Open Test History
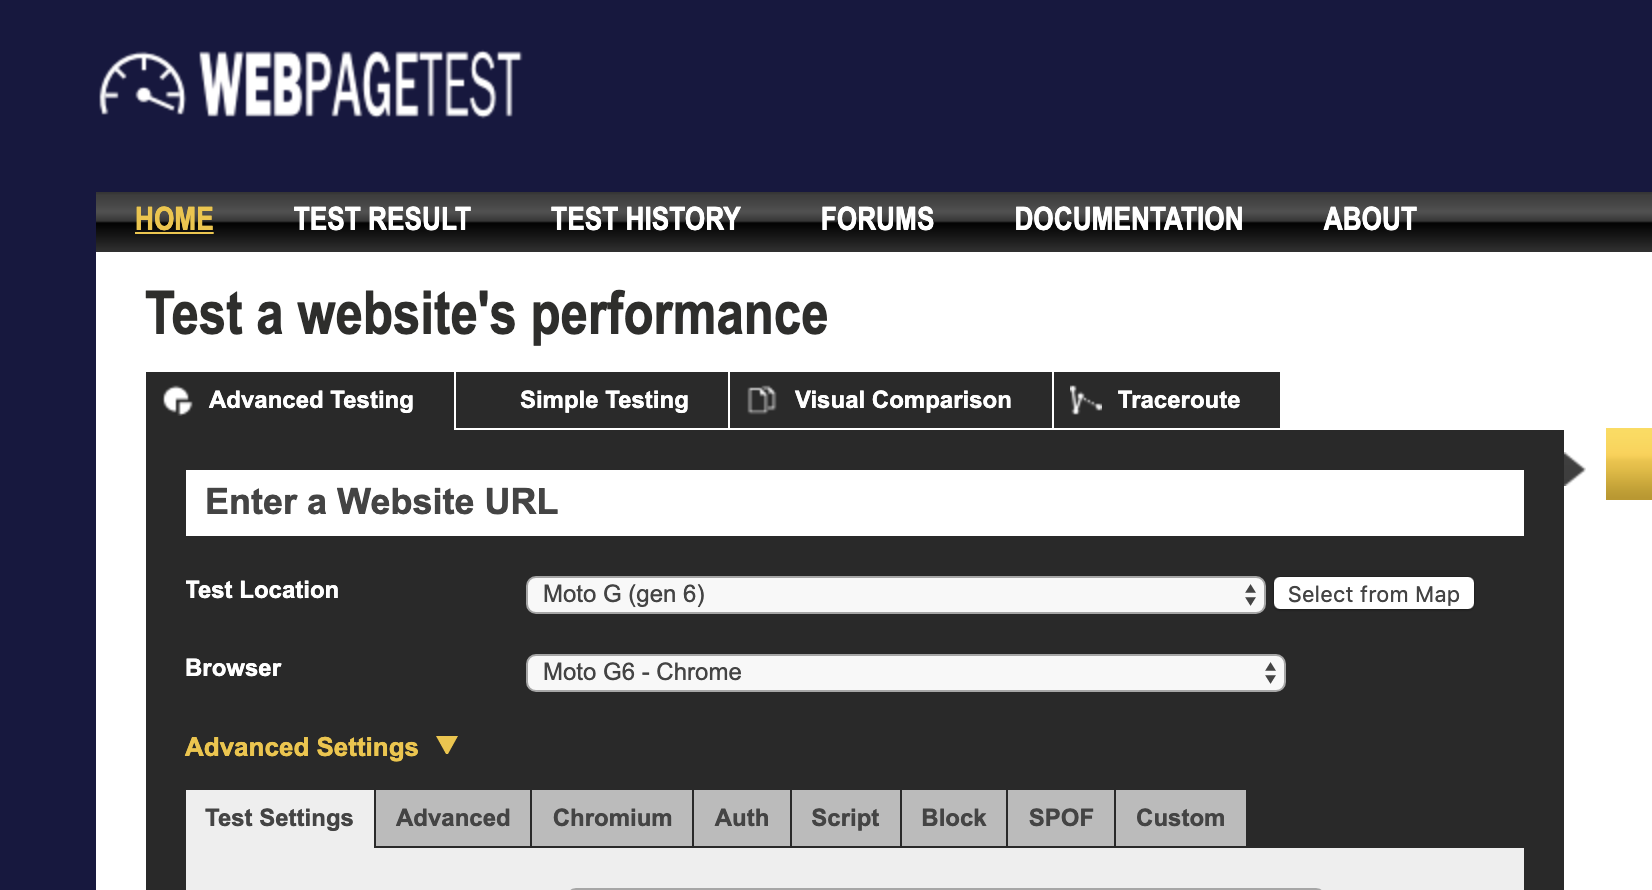The image size is (1652, 890). [646, 219]
